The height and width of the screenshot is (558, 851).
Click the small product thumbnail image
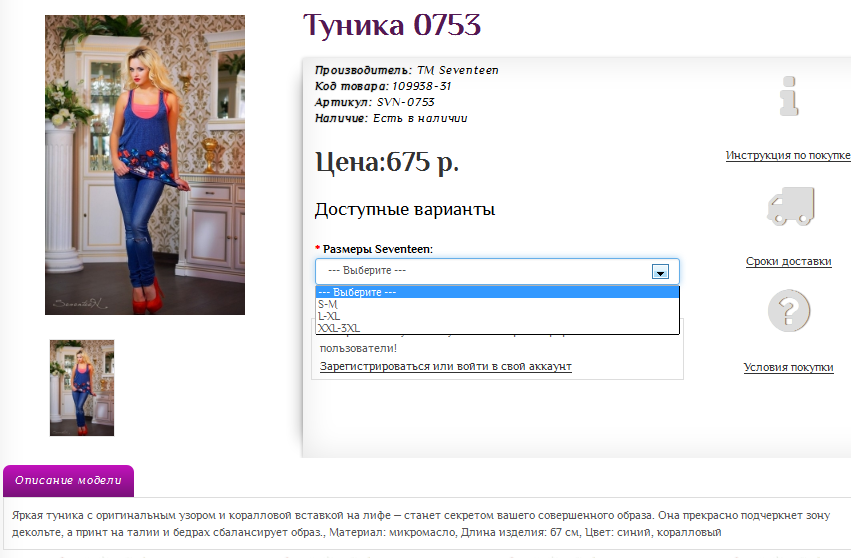(x=82, y=388)
